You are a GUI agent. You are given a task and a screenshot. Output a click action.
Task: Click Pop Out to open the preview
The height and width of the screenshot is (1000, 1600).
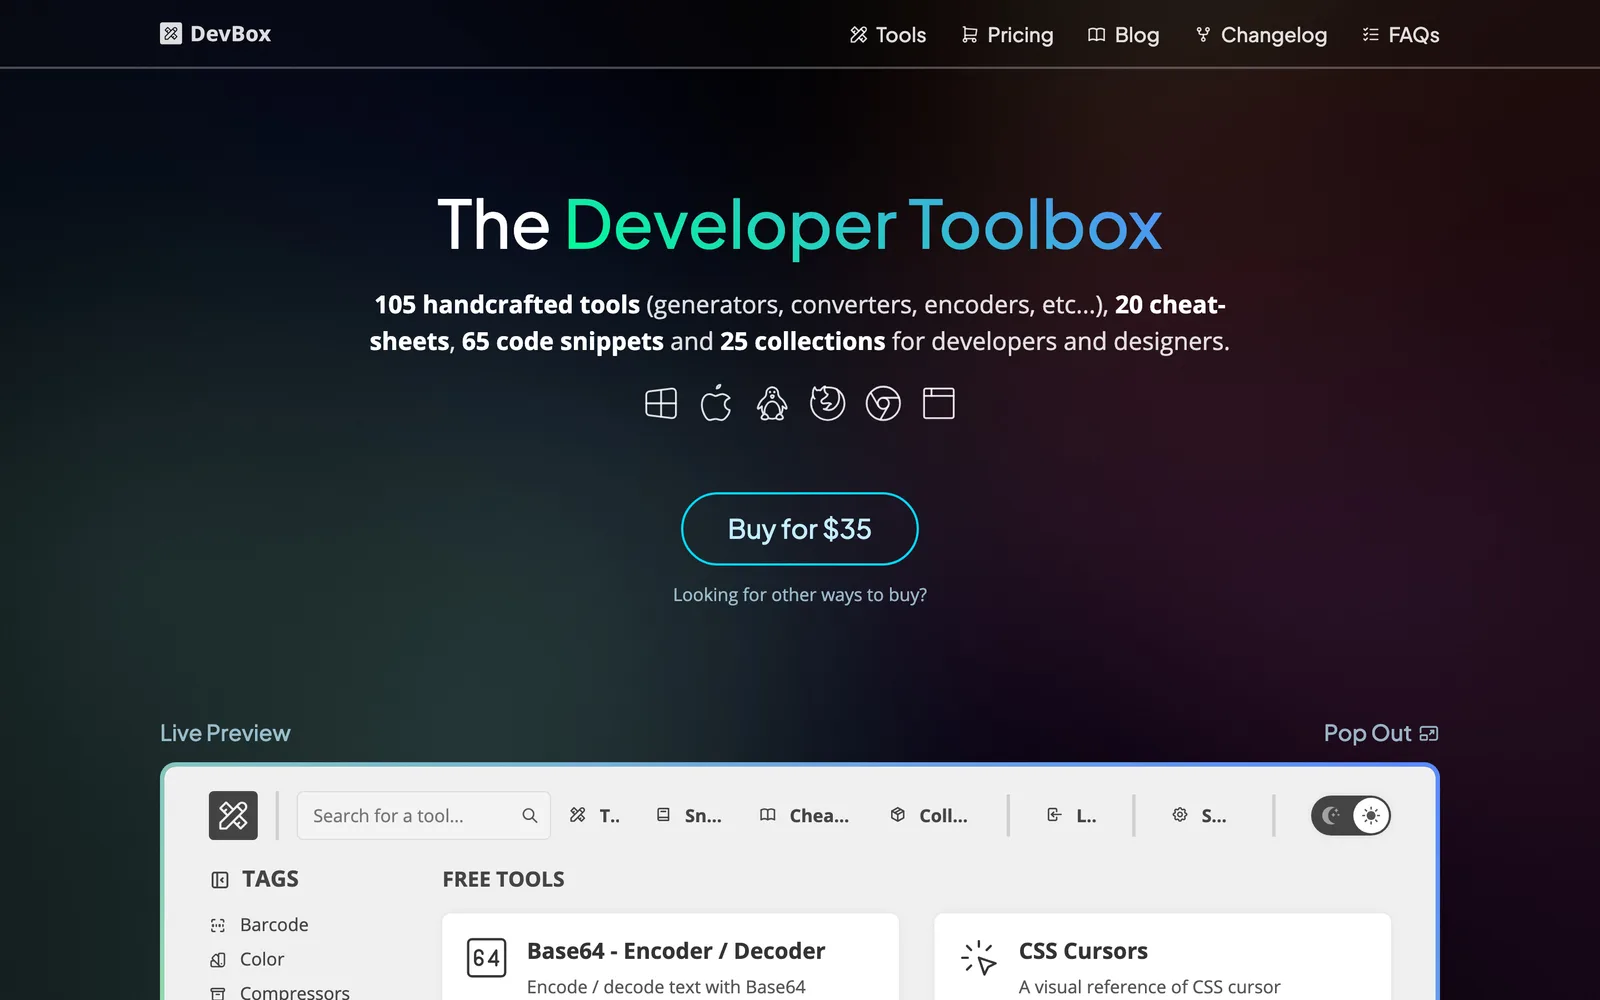click(x=1381, y=733)
